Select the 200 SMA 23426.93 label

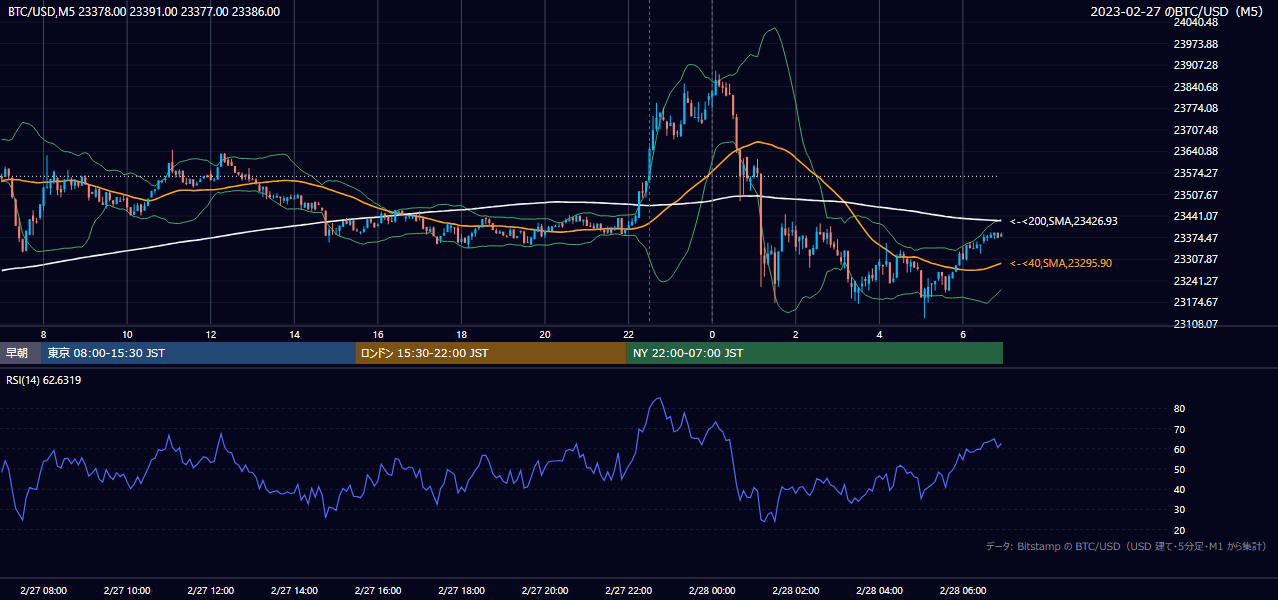click(1064, 221)
